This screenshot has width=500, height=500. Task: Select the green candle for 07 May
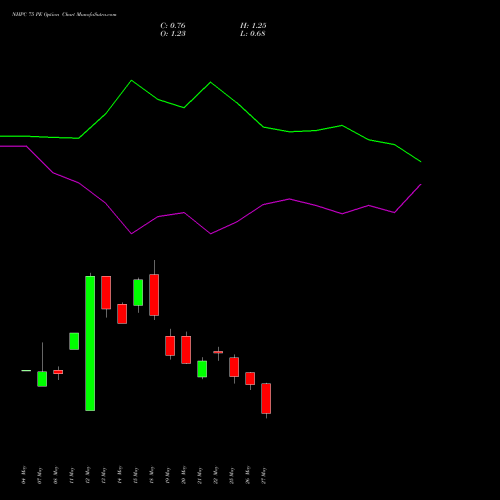pos(42,379)
